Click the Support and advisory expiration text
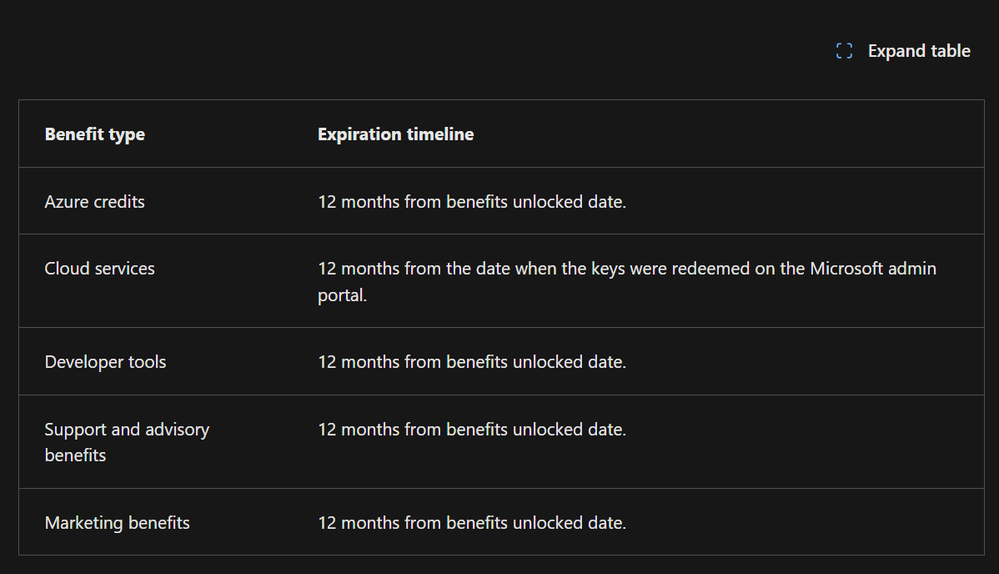 472,430
